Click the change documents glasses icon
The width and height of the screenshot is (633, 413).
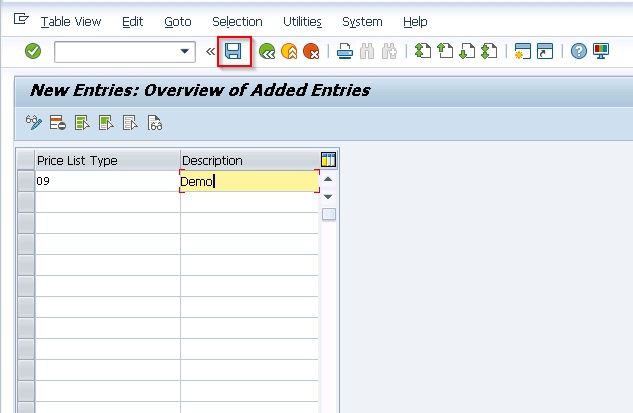[x=155, y=123]
